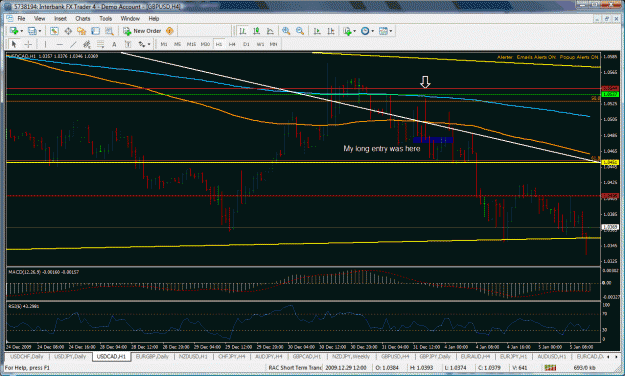Open the File menu
This screenshot has width=625, height=376.
(x=21, y=18)
